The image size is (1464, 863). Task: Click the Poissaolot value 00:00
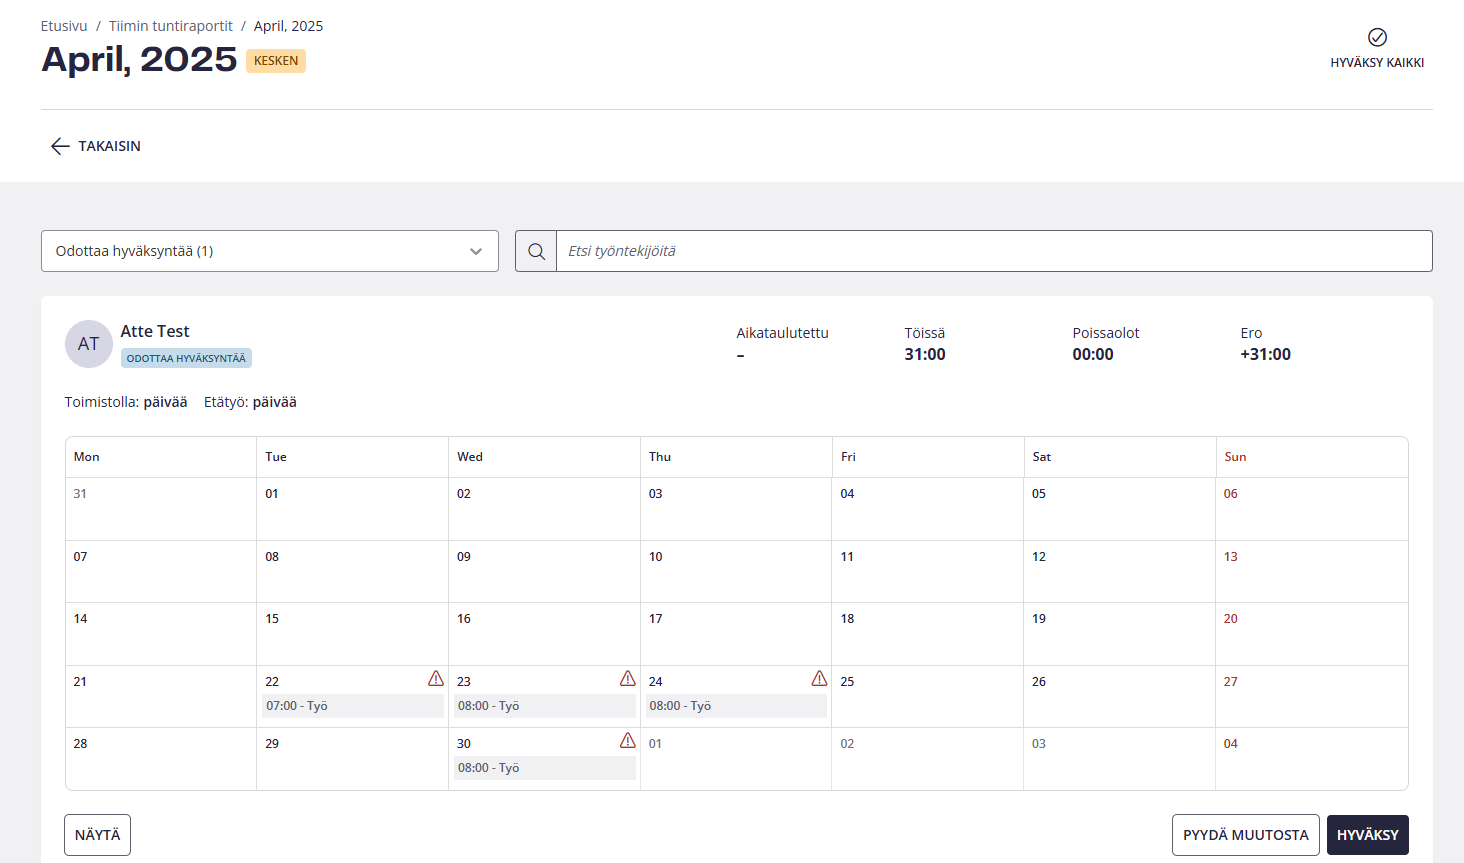(x=1093, y=354)
